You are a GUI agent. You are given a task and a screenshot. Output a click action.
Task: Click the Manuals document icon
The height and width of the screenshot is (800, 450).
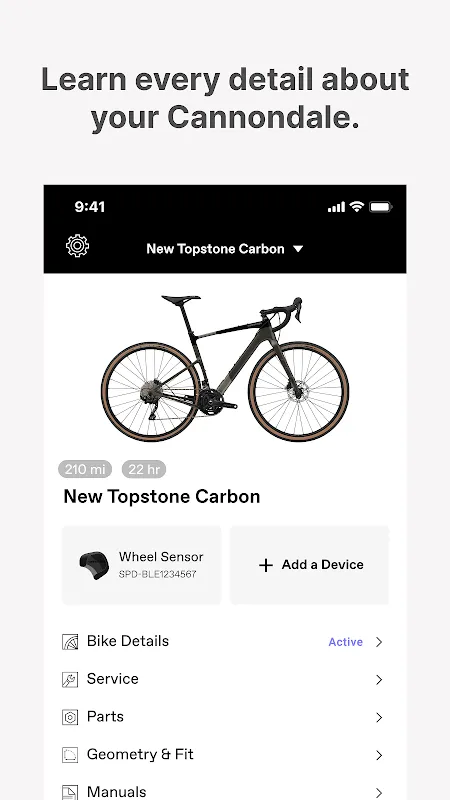click(x=70, y=792)
